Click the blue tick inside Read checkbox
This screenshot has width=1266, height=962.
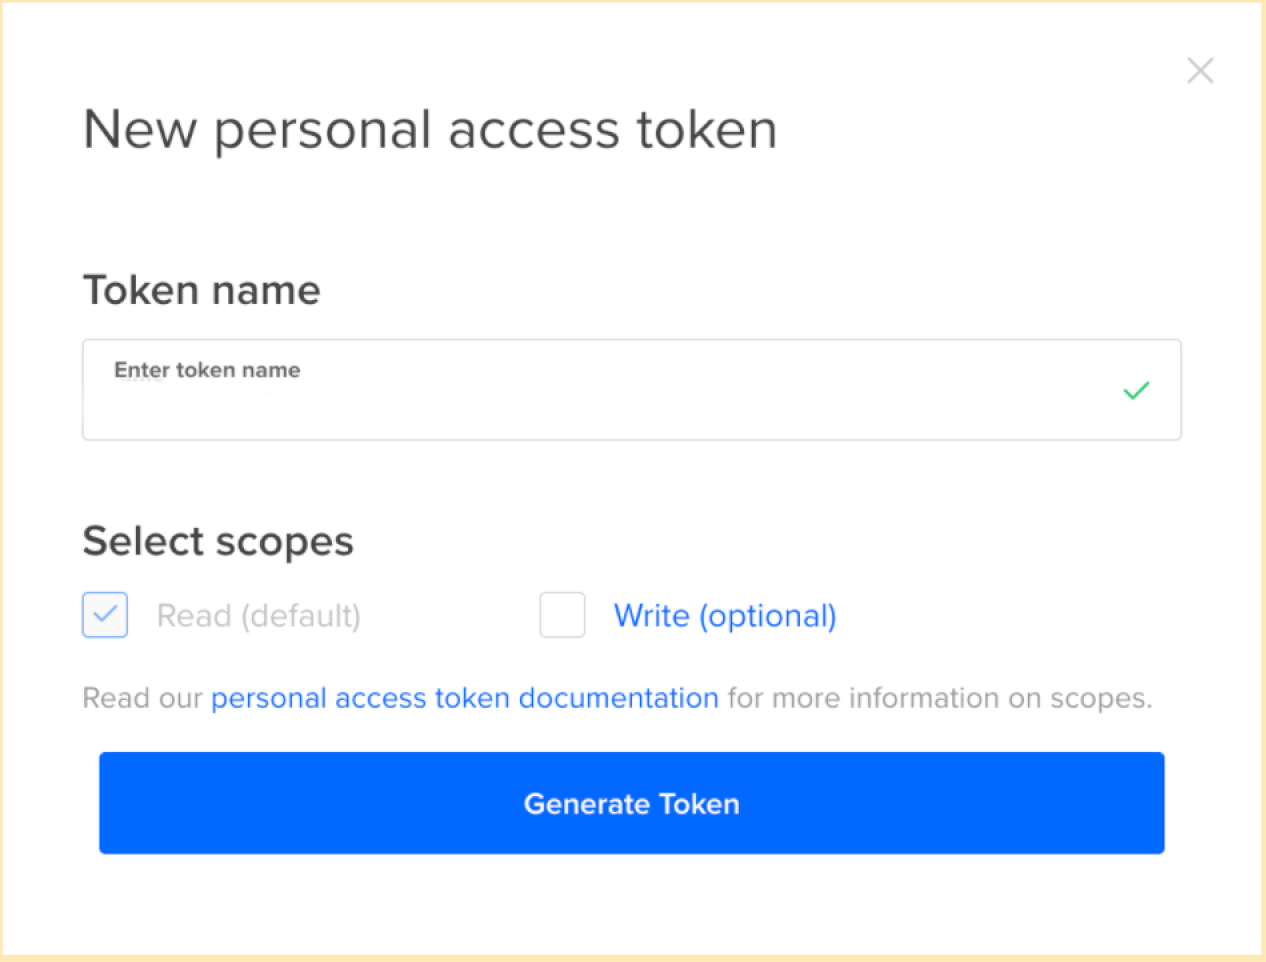(x=105, y=615)
